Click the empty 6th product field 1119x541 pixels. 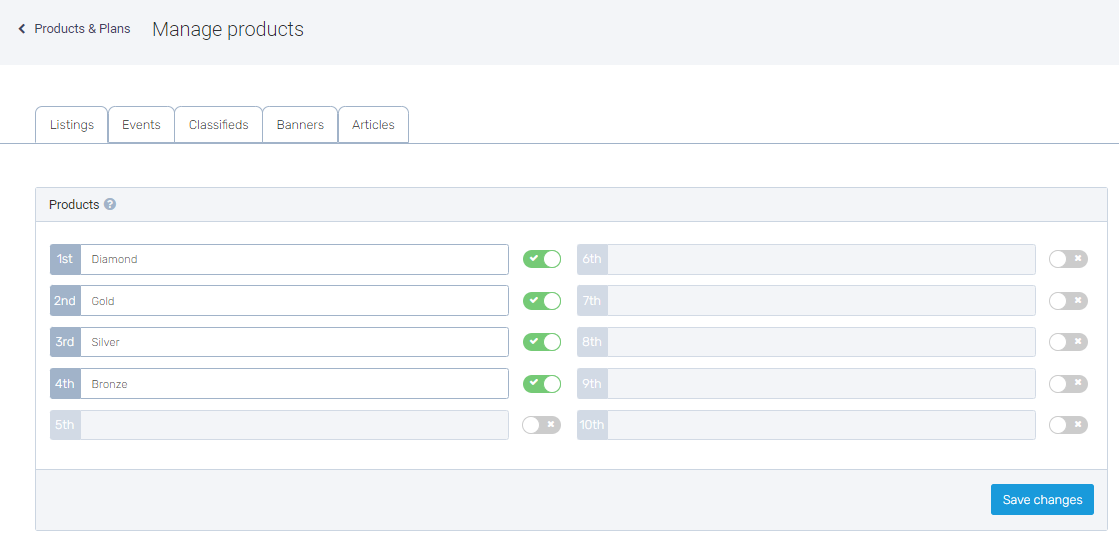point(821,259)
